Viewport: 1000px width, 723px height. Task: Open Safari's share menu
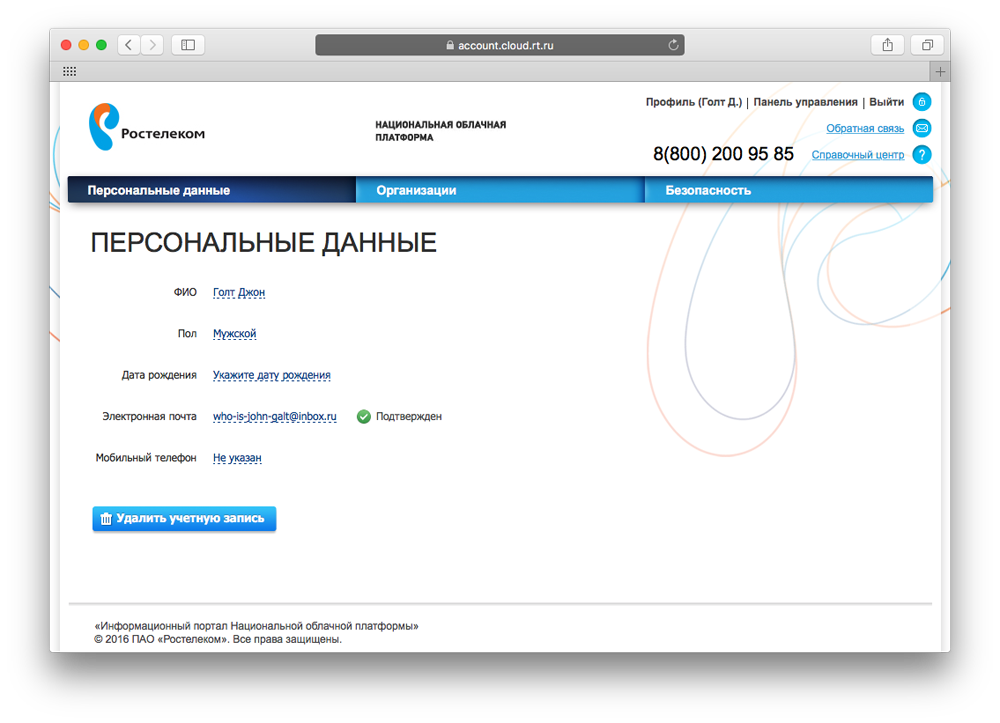887,45
